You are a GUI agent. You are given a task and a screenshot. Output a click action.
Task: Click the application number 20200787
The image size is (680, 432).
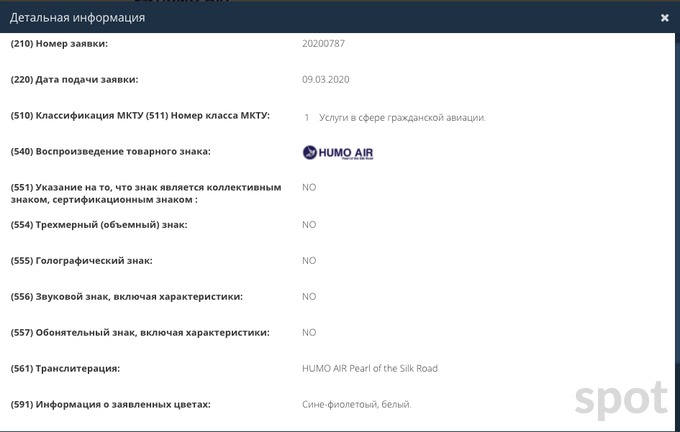[x=323, y=44]
